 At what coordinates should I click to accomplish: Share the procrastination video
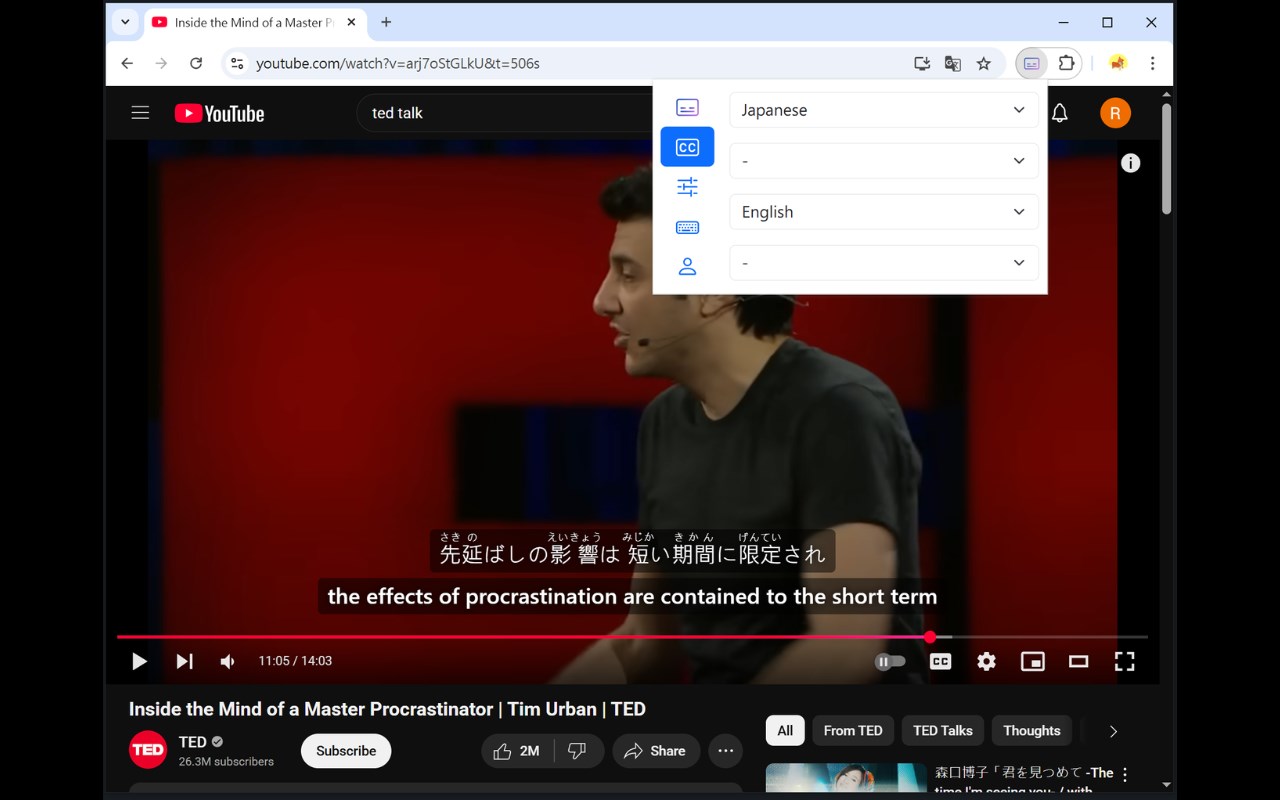[x=655, y=750]
